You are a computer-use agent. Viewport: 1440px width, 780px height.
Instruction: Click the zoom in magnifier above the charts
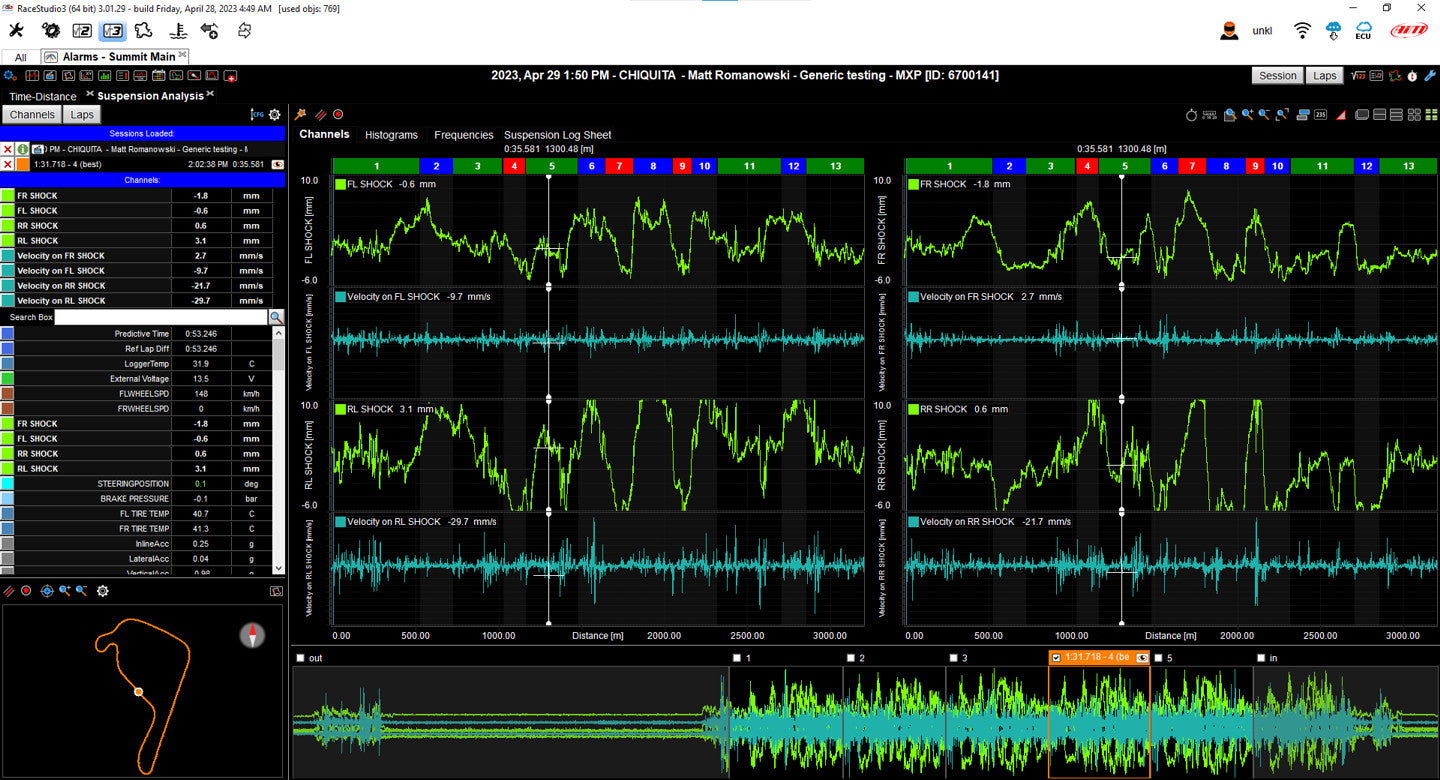1248,115
